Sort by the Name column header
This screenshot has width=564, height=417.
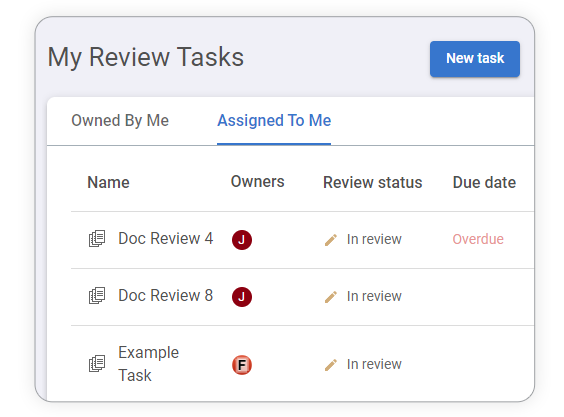pos(108,182)
